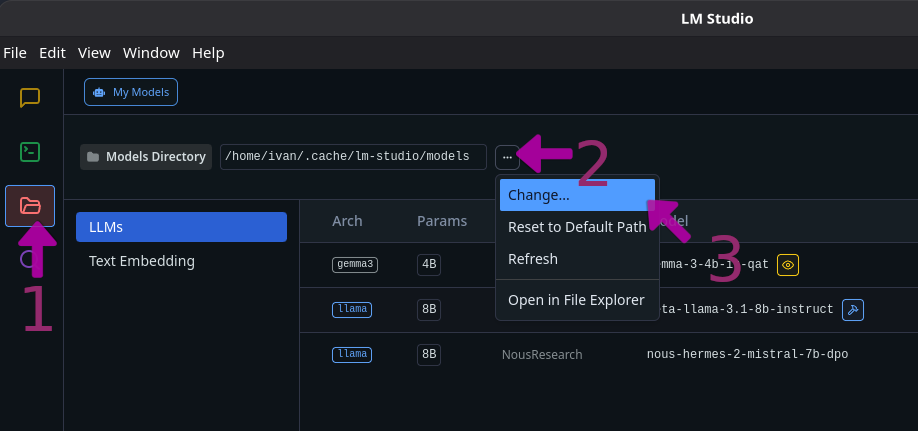This screenshot has height=431, width=918.
Task: Click the Params column header
Action: tap(442, 221)
